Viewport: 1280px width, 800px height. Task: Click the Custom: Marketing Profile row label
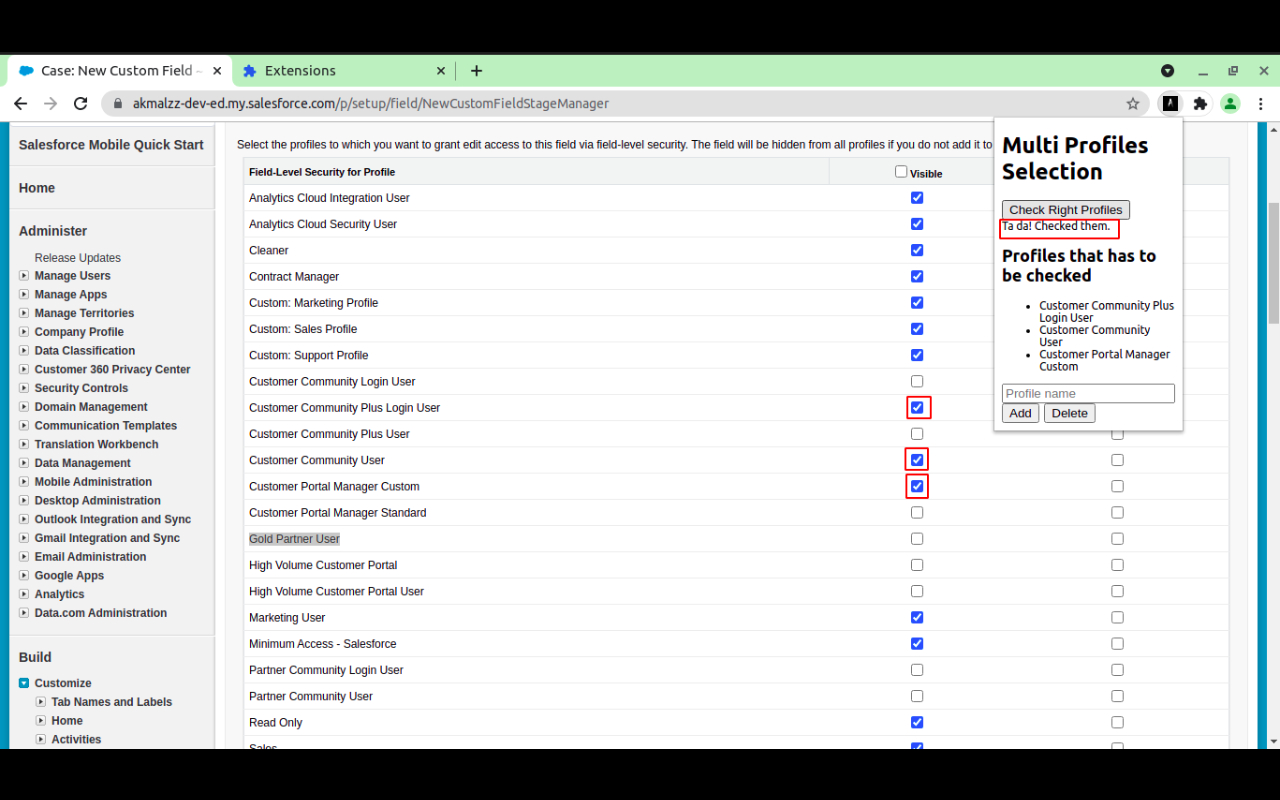[x=314, y=303]
